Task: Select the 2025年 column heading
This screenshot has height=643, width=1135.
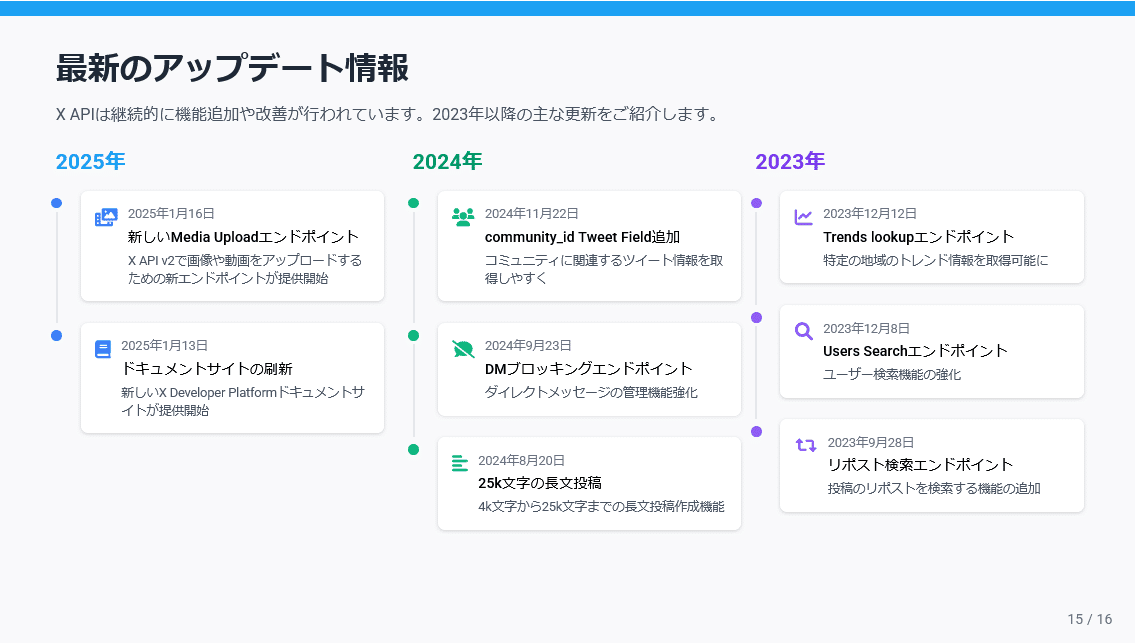Action: 90,161
